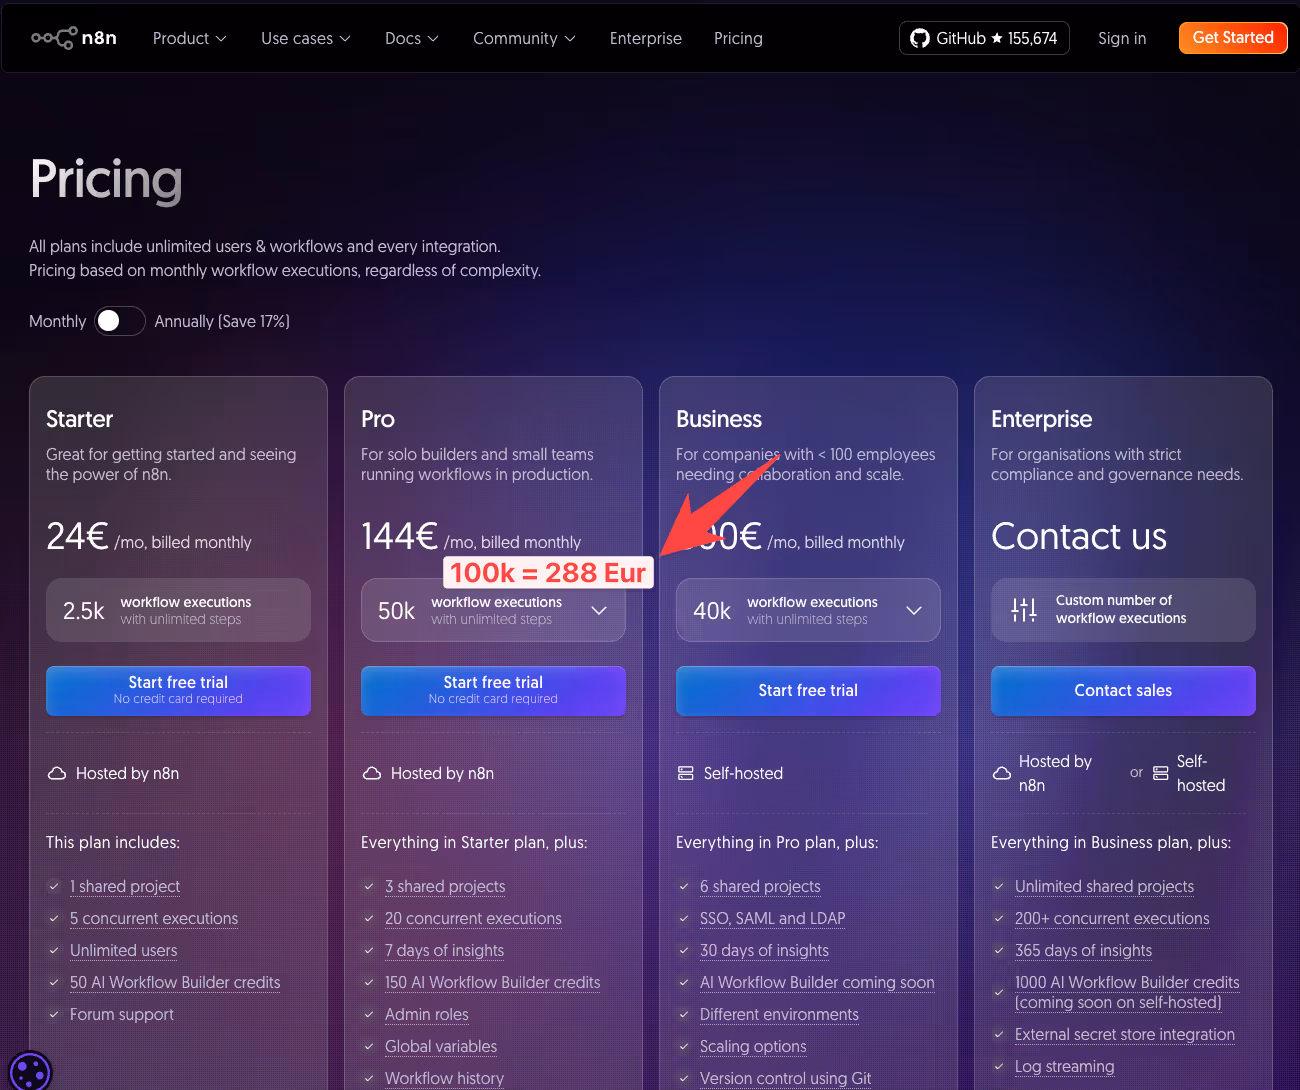Select the Monthly billing label
This screenshot has height=1090, width=1300.
(57, 321)
